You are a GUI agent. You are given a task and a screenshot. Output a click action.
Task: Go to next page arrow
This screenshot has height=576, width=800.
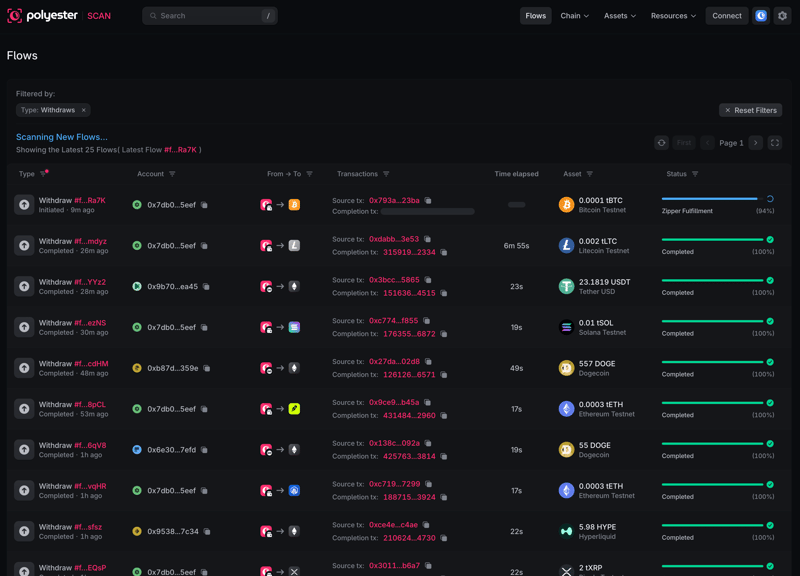click(x=756, y=143)
